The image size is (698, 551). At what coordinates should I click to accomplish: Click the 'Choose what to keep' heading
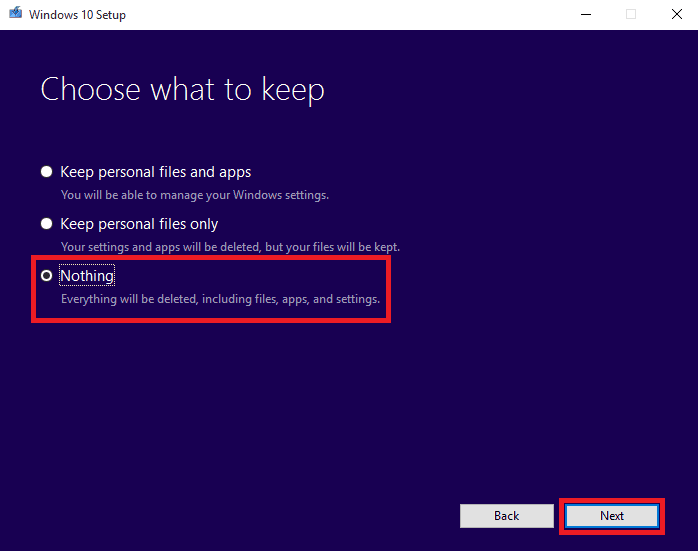point(183,90)
